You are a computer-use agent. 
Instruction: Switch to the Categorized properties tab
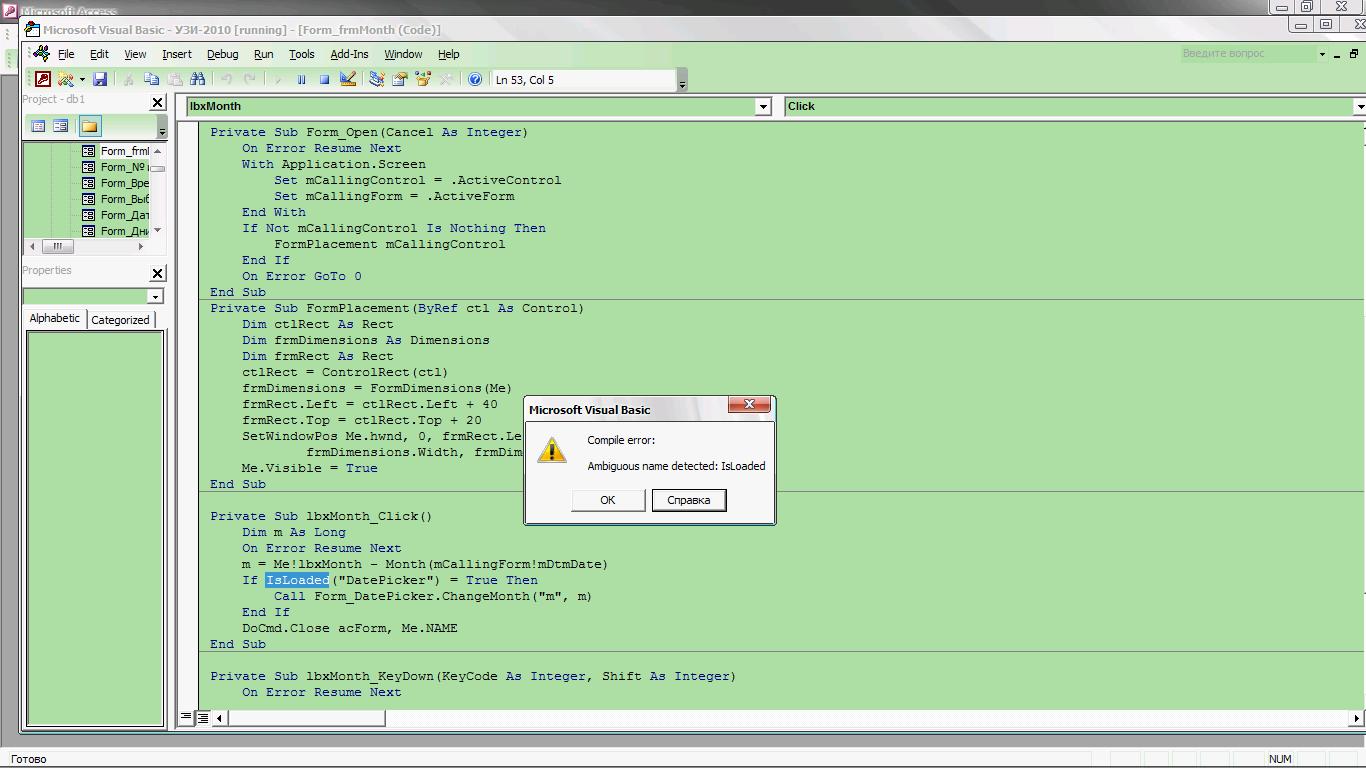point(120,320)
